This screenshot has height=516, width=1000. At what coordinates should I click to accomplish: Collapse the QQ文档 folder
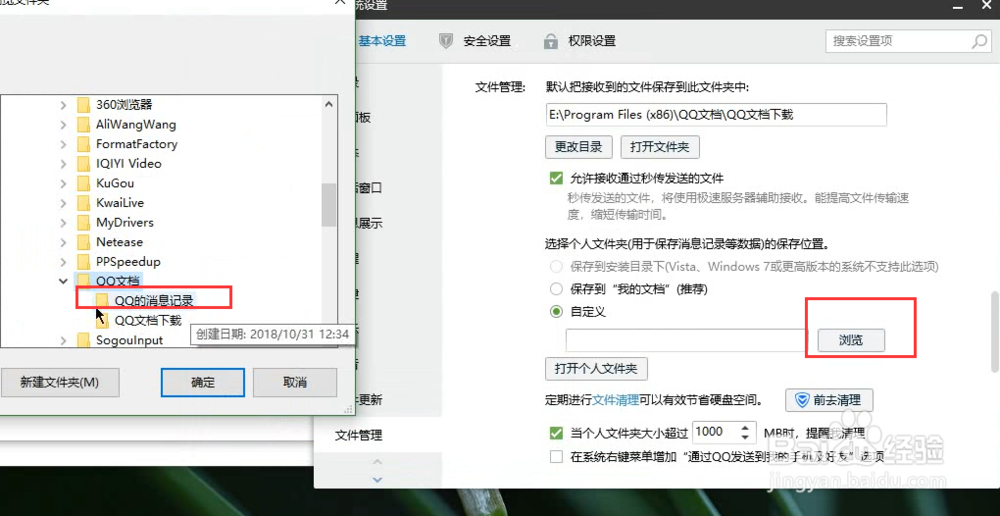coord(63,281)
